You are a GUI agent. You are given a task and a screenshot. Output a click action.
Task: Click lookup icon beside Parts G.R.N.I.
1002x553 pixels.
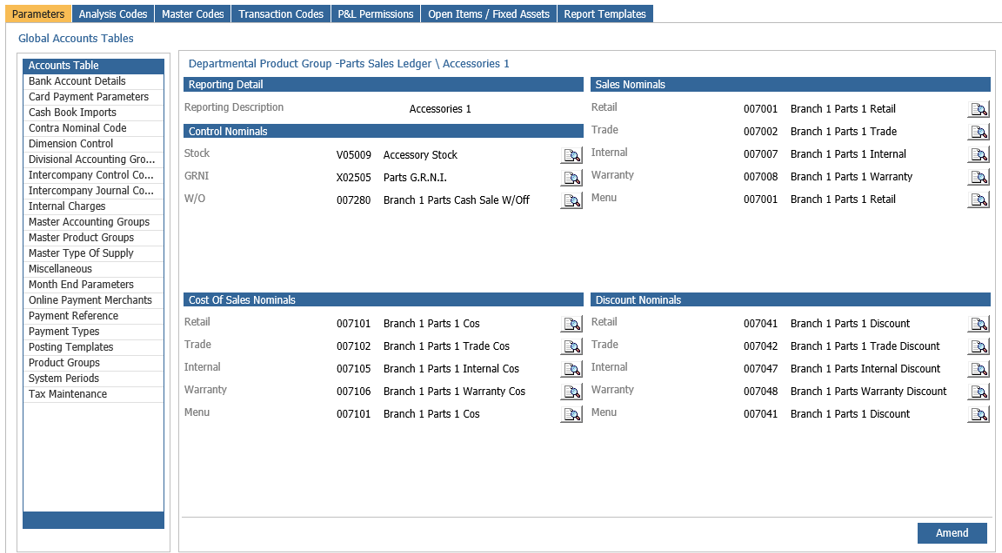pos(571,178)
